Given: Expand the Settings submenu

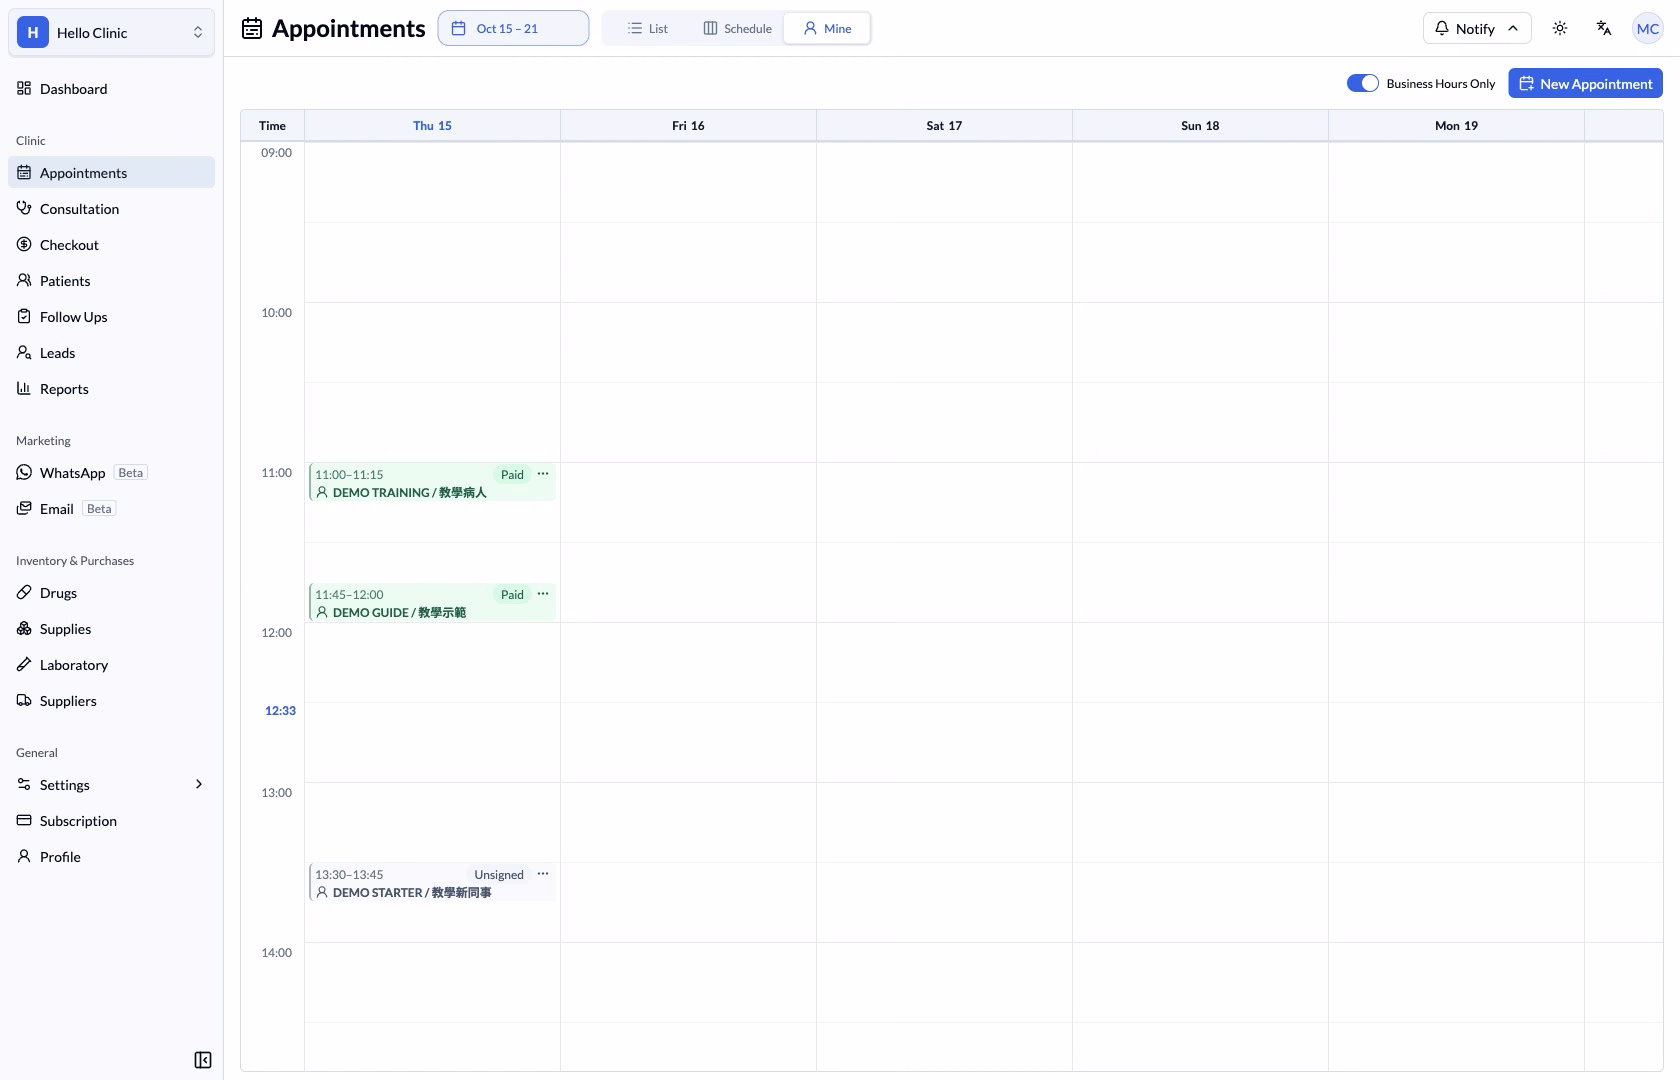Looking at the screenshot, I should click(111, 785).
